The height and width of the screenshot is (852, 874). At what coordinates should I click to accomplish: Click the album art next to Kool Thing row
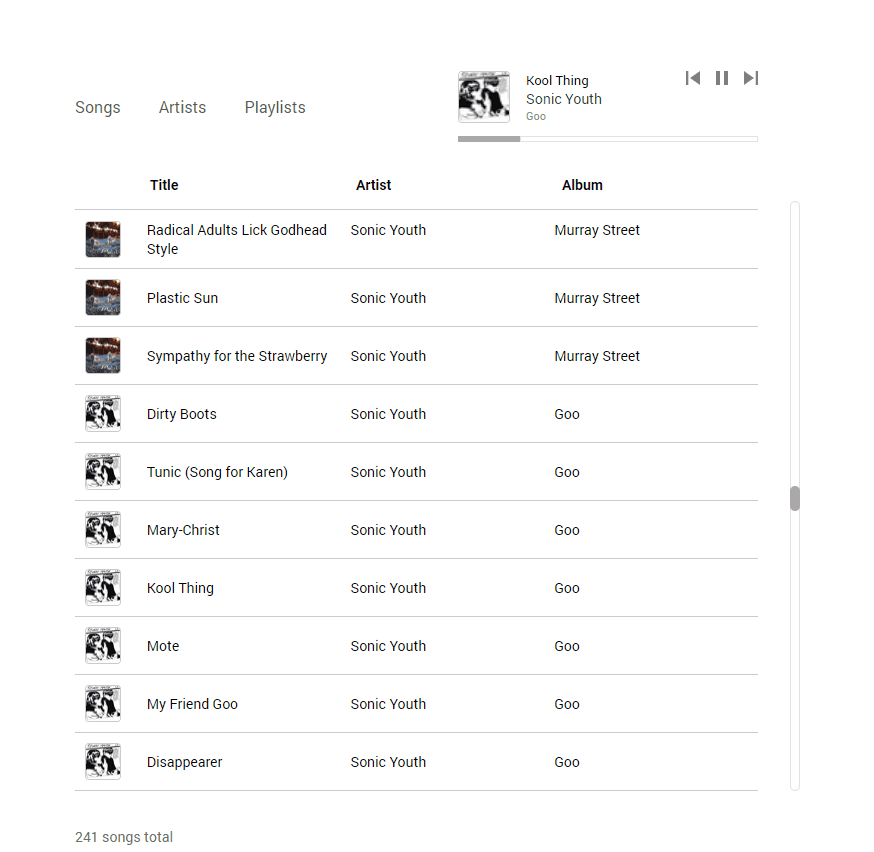point(103,587)
